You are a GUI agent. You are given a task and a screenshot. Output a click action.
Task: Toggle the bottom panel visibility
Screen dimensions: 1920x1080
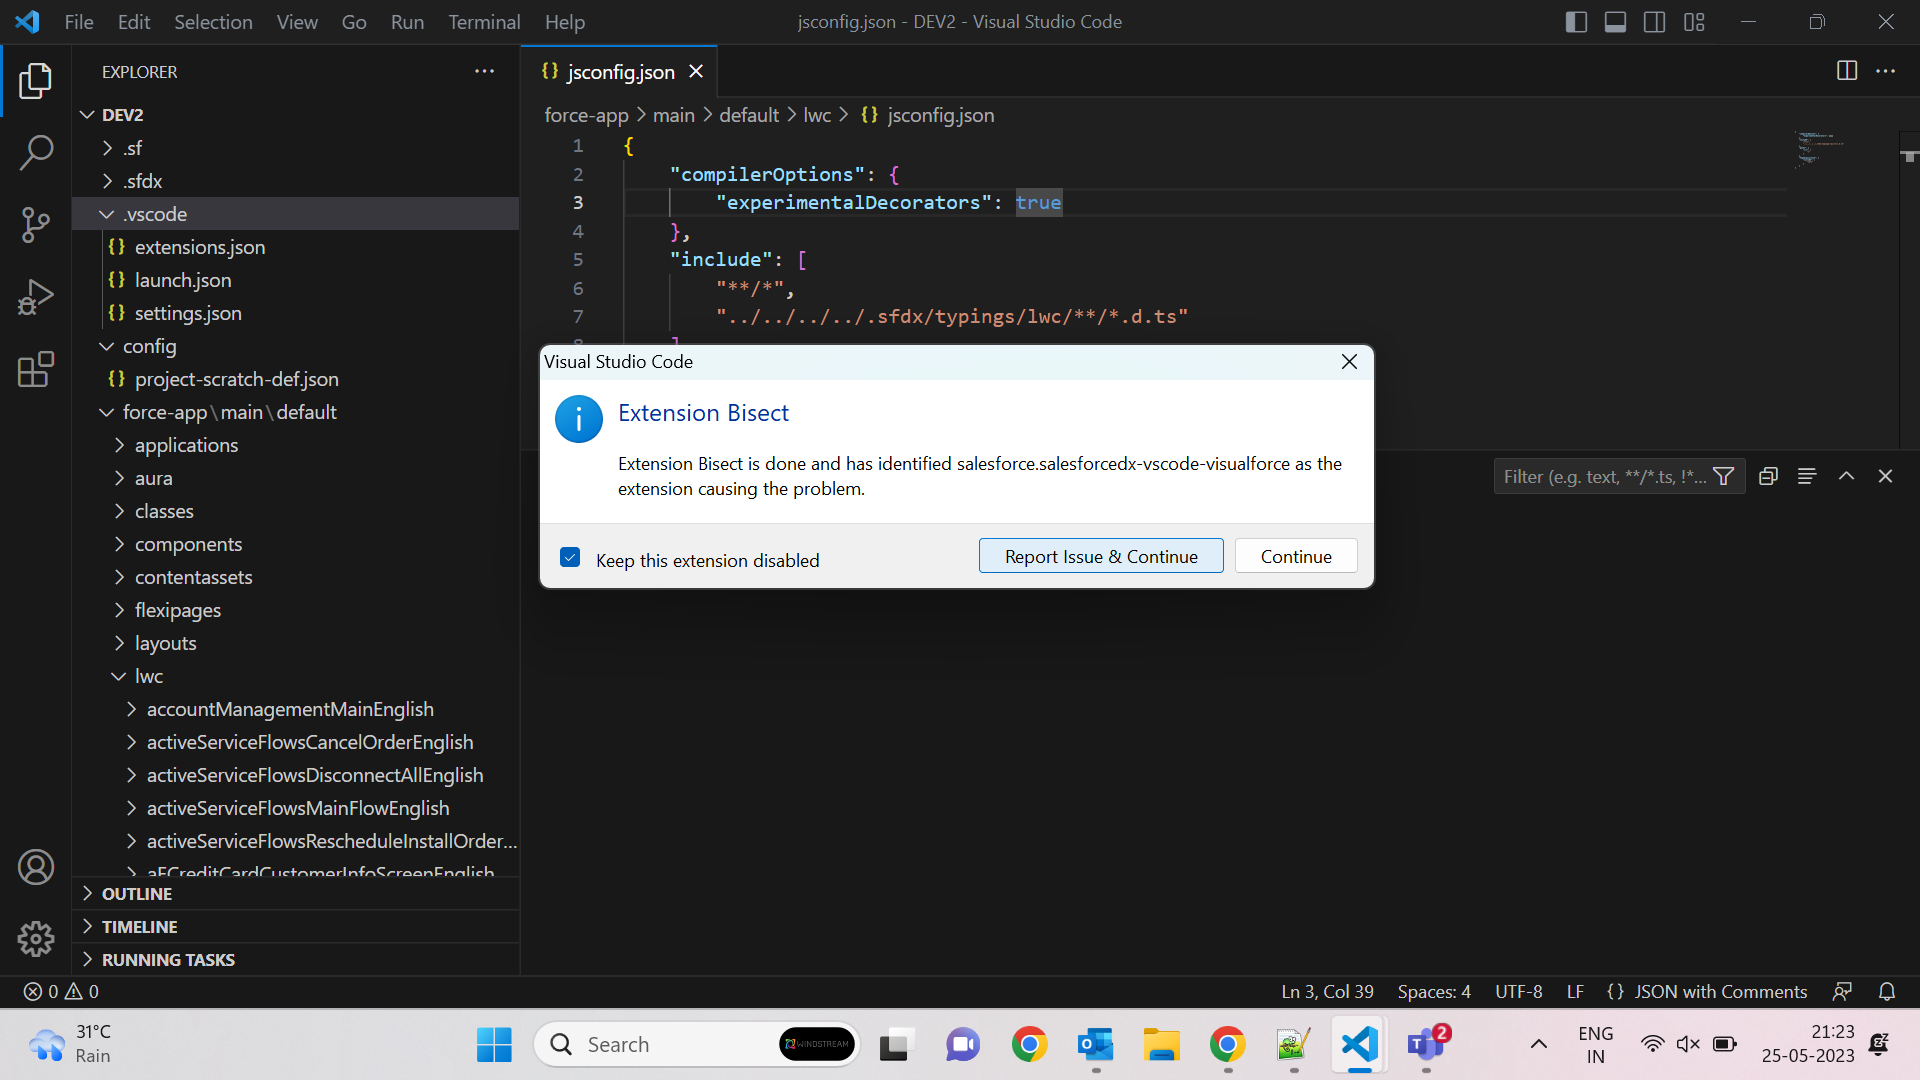[x=1615, y=21]
